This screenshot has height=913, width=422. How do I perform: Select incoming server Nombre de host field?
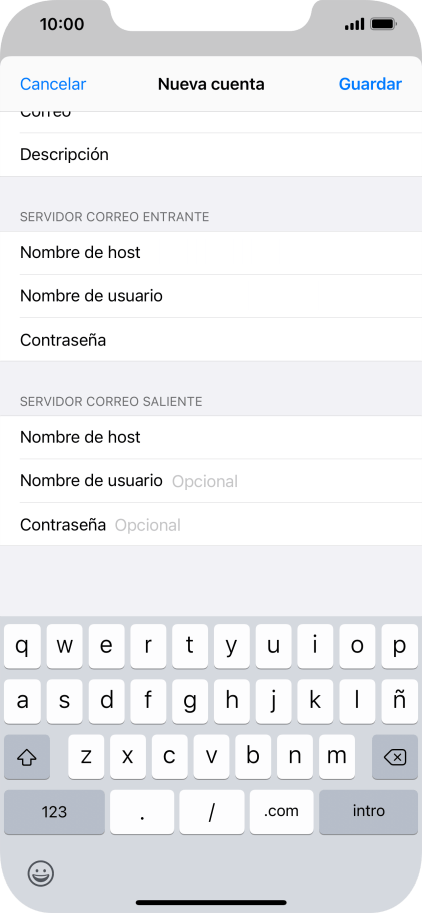pyautogui.click(x=211, y=253)
